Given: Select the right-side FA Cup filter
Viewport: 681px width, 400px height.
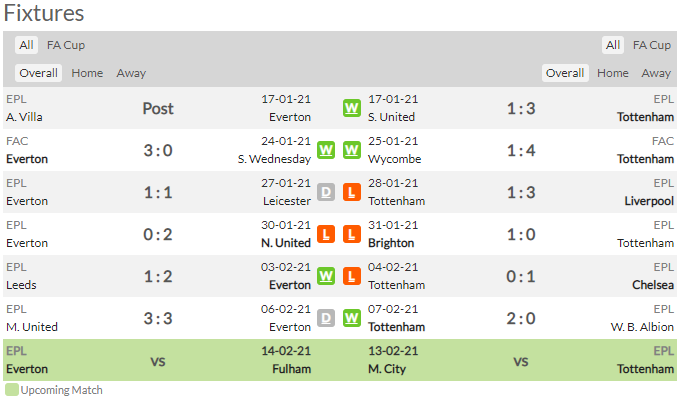Looking at the screenshot, I should point(651,45).
